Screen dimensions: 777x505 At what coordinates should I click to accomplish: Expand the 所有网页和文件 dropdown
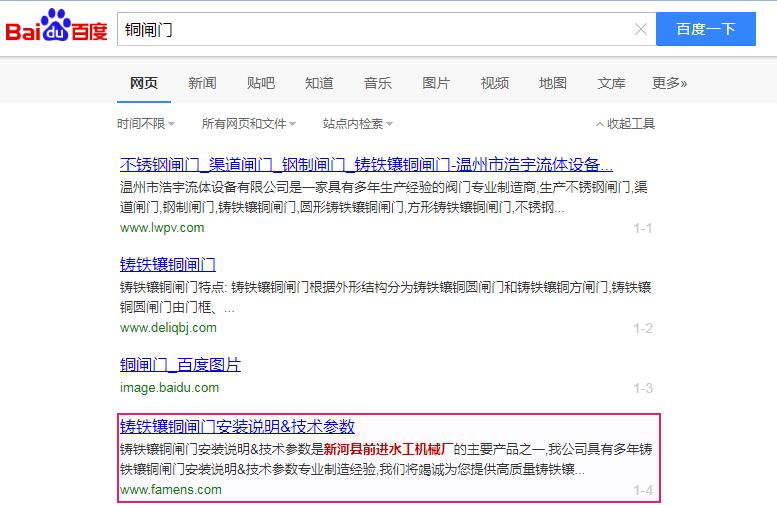(248, 124)
